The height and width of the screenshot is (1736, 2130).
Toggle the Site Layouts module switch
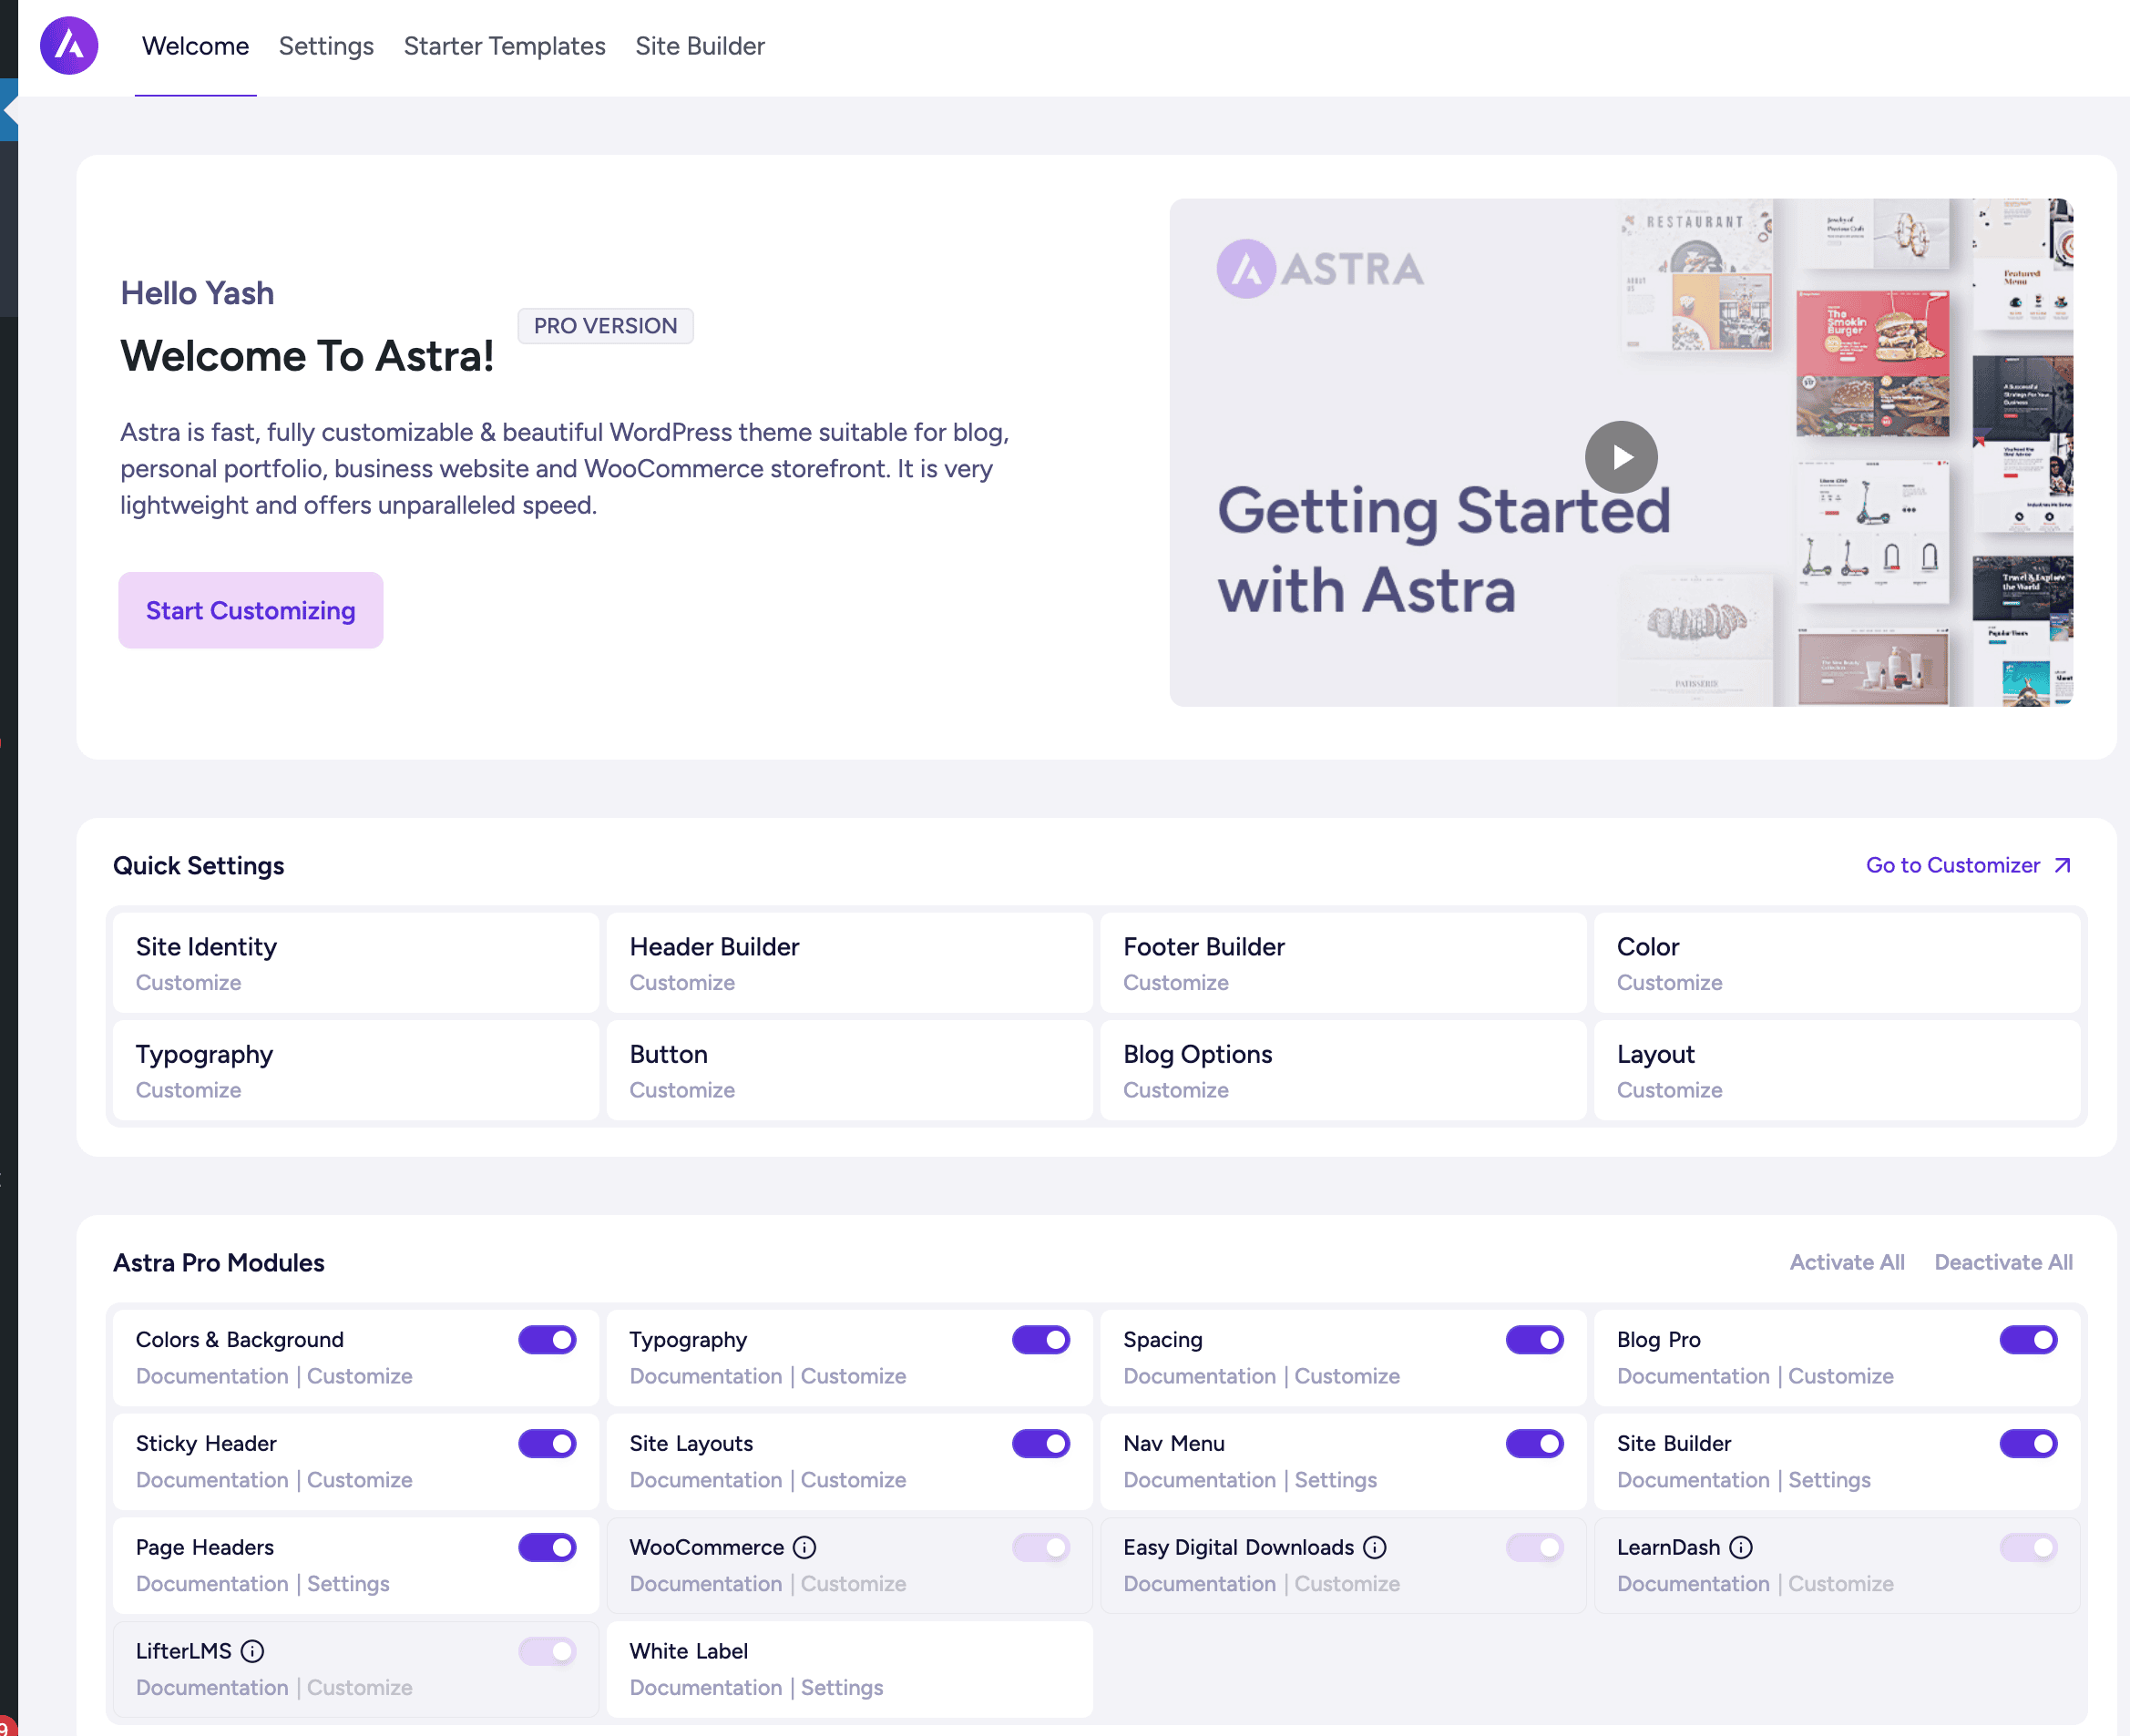click(x=1041, y=1443)
